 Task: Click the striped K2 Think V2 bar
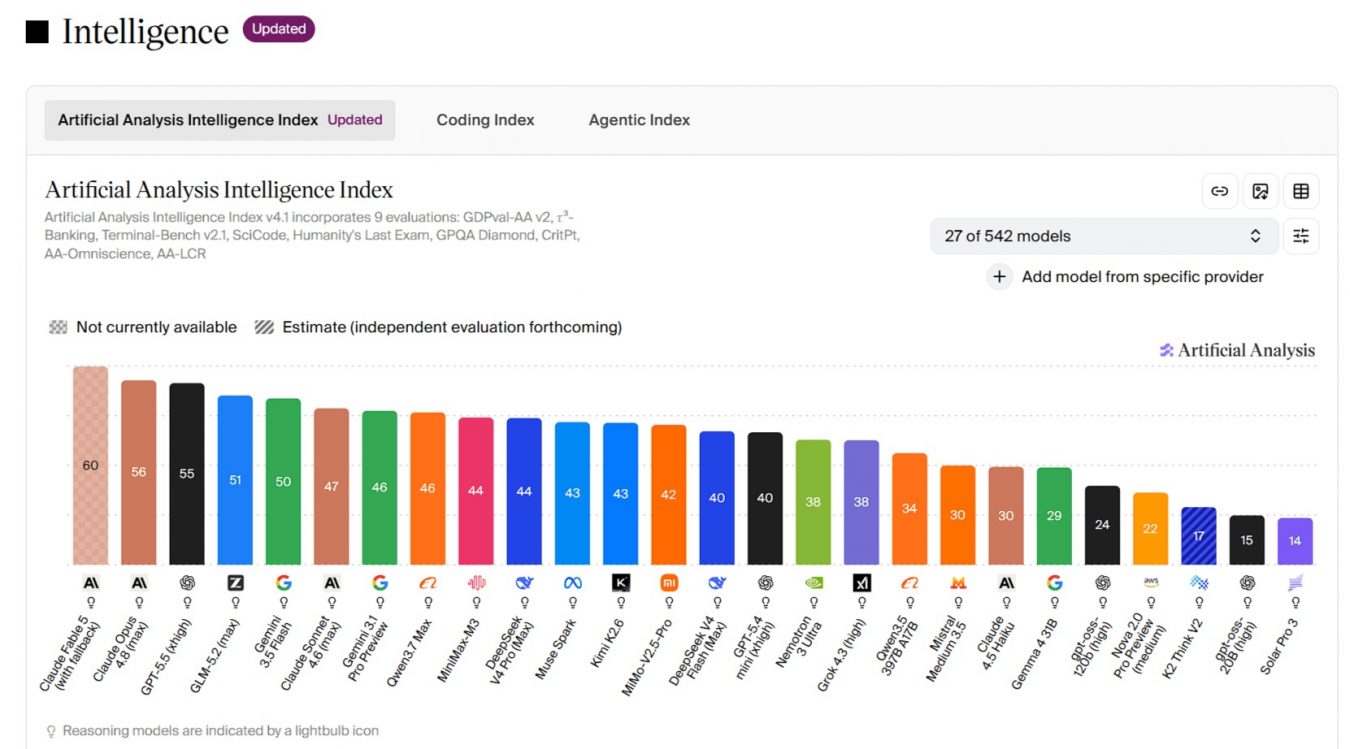coord(1198,536)
